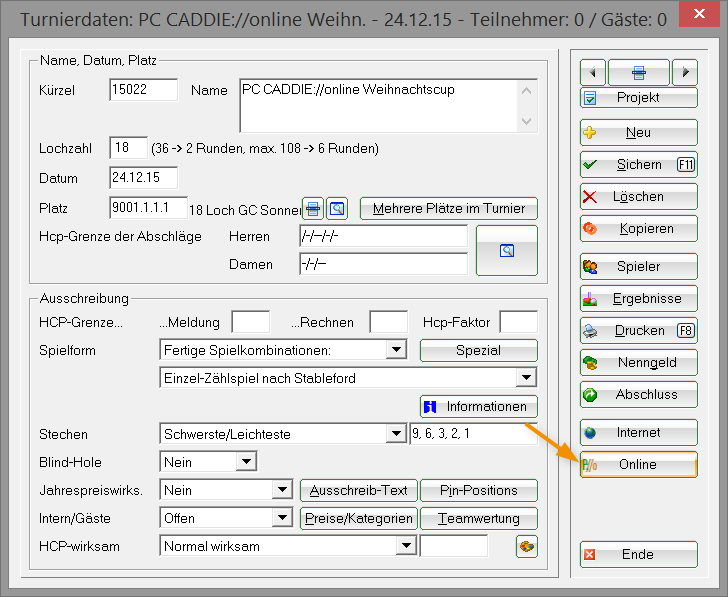This screenshot has height=597, width=728.
Task: Open the Online settings button
Action: click(x=638, y=465)
